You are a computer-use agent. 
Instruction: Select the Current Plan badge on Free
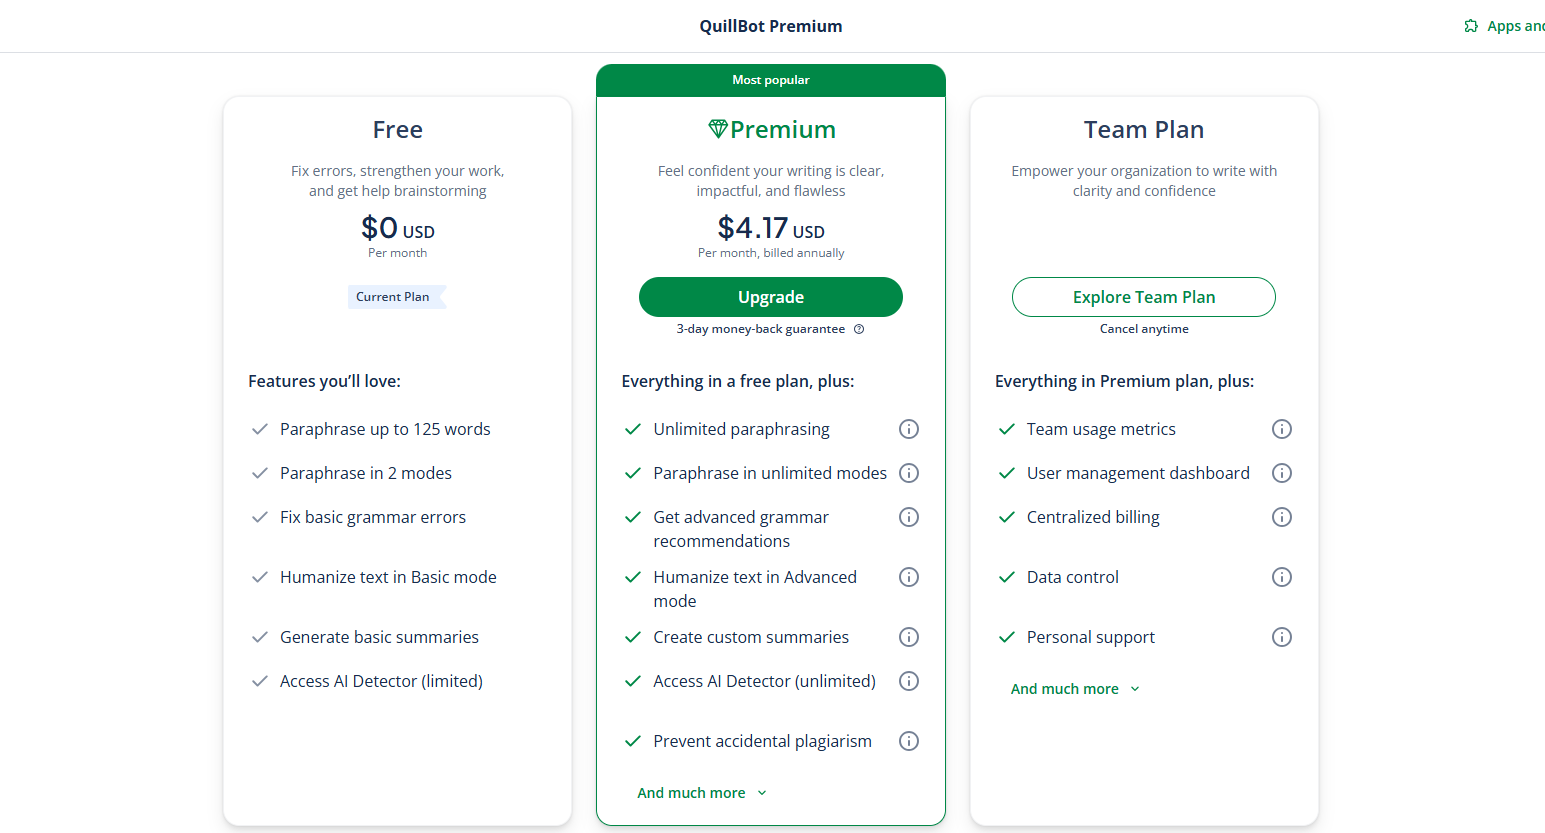click(x=397, y=297)
